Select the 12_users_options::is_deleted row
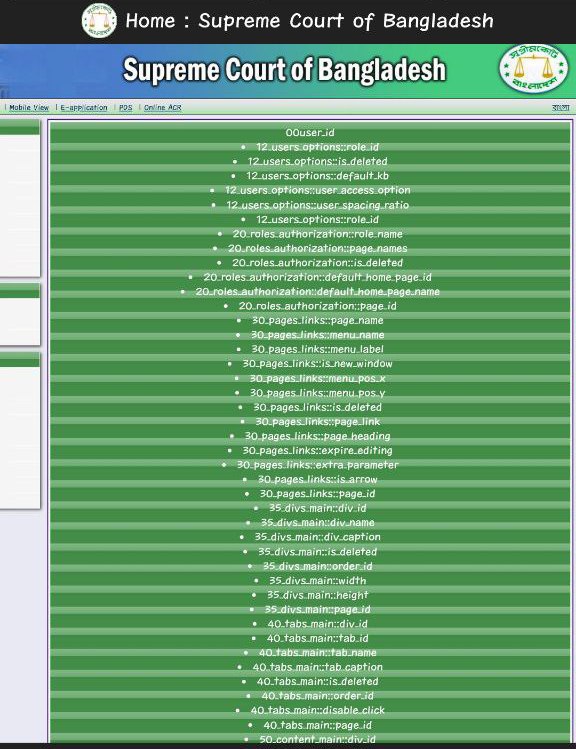576x749 pixels. click(x=318, y=161)
